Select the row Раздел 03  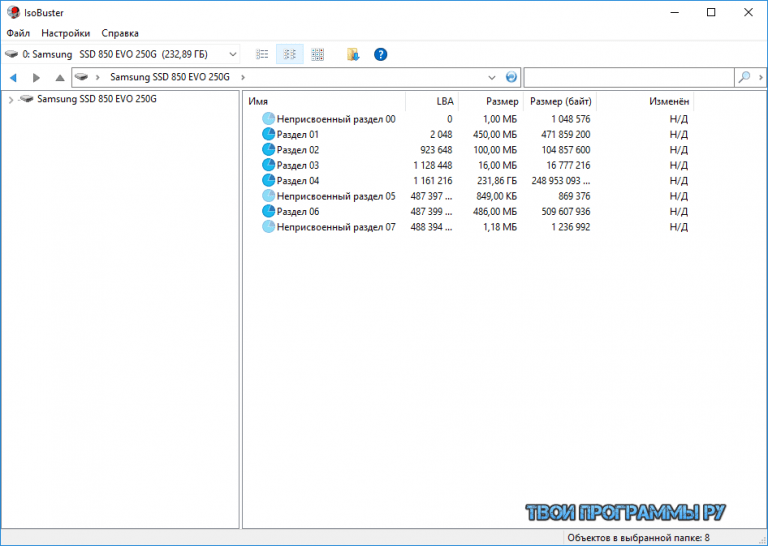tap(469, 165)
